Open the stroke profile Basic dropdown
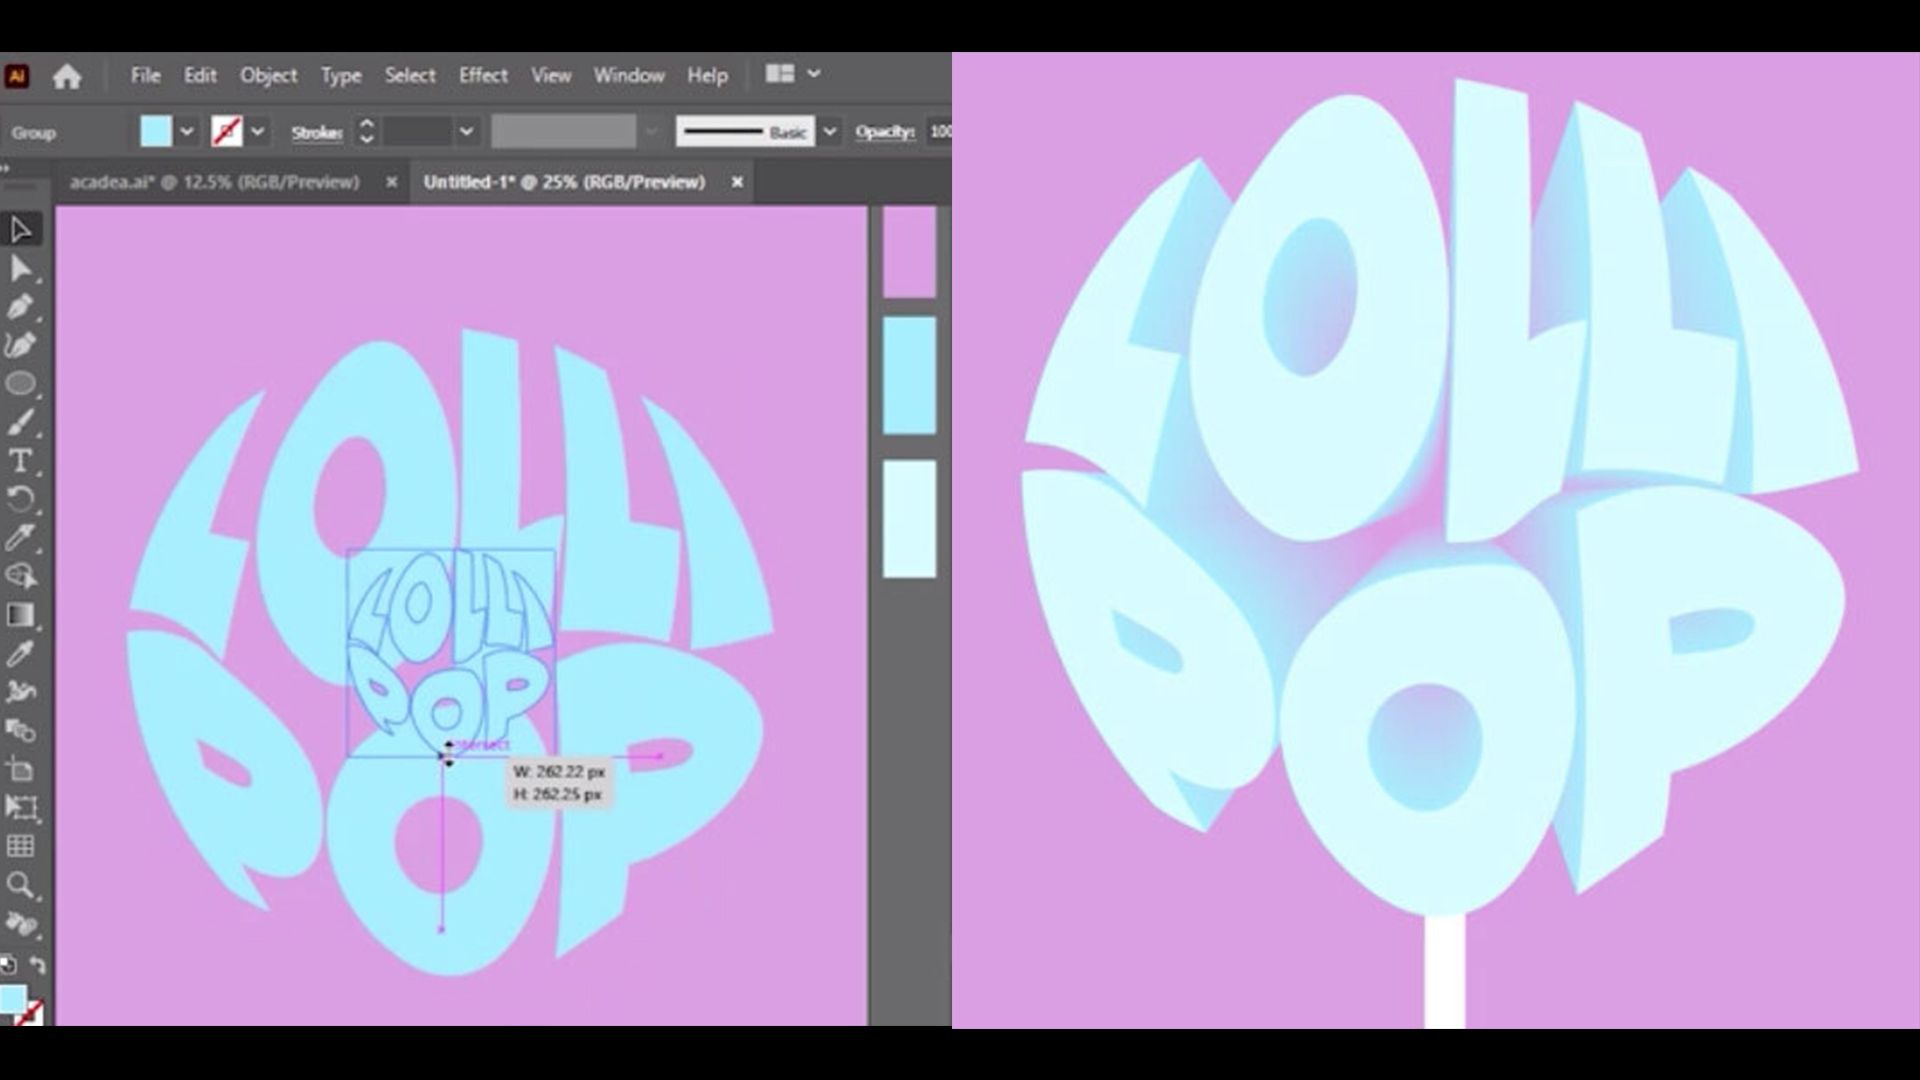The height and width of the screenshot is (1080, 1920). pyautogui.click(x=828, y=131)
